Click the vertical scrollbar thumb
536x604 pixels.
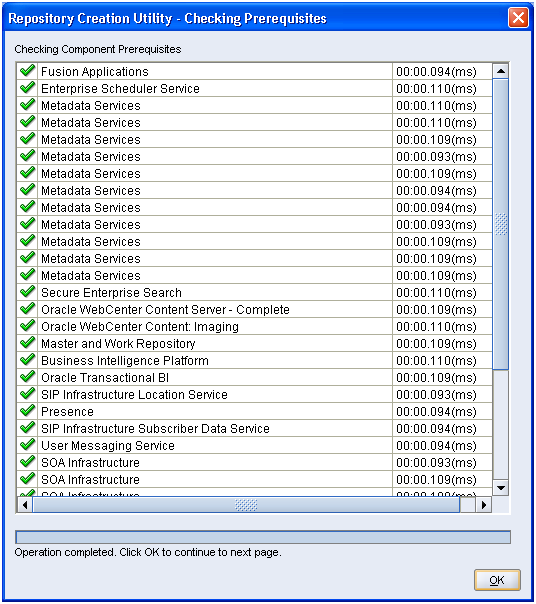(x=501, y=224)
